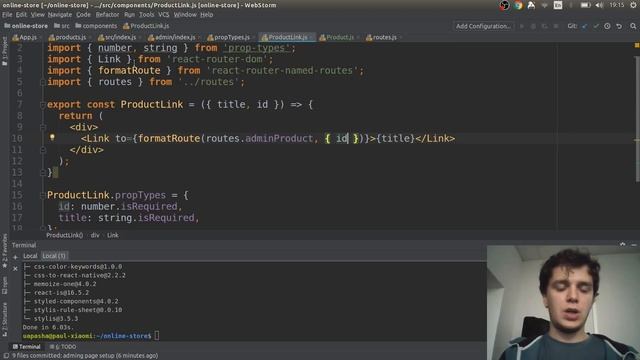Open the TODO tool window
640x360 pixels.
click(63, 347)
